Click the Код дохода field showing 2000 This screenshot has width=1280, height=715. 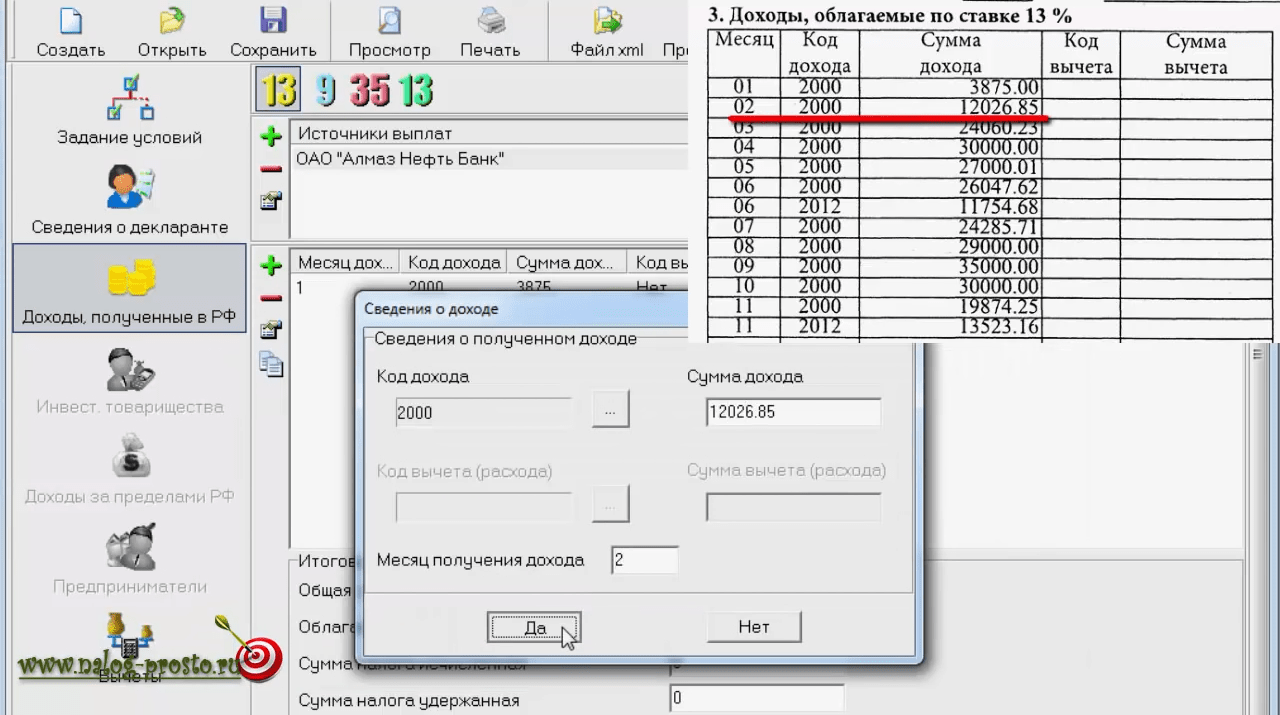point(484,412)
